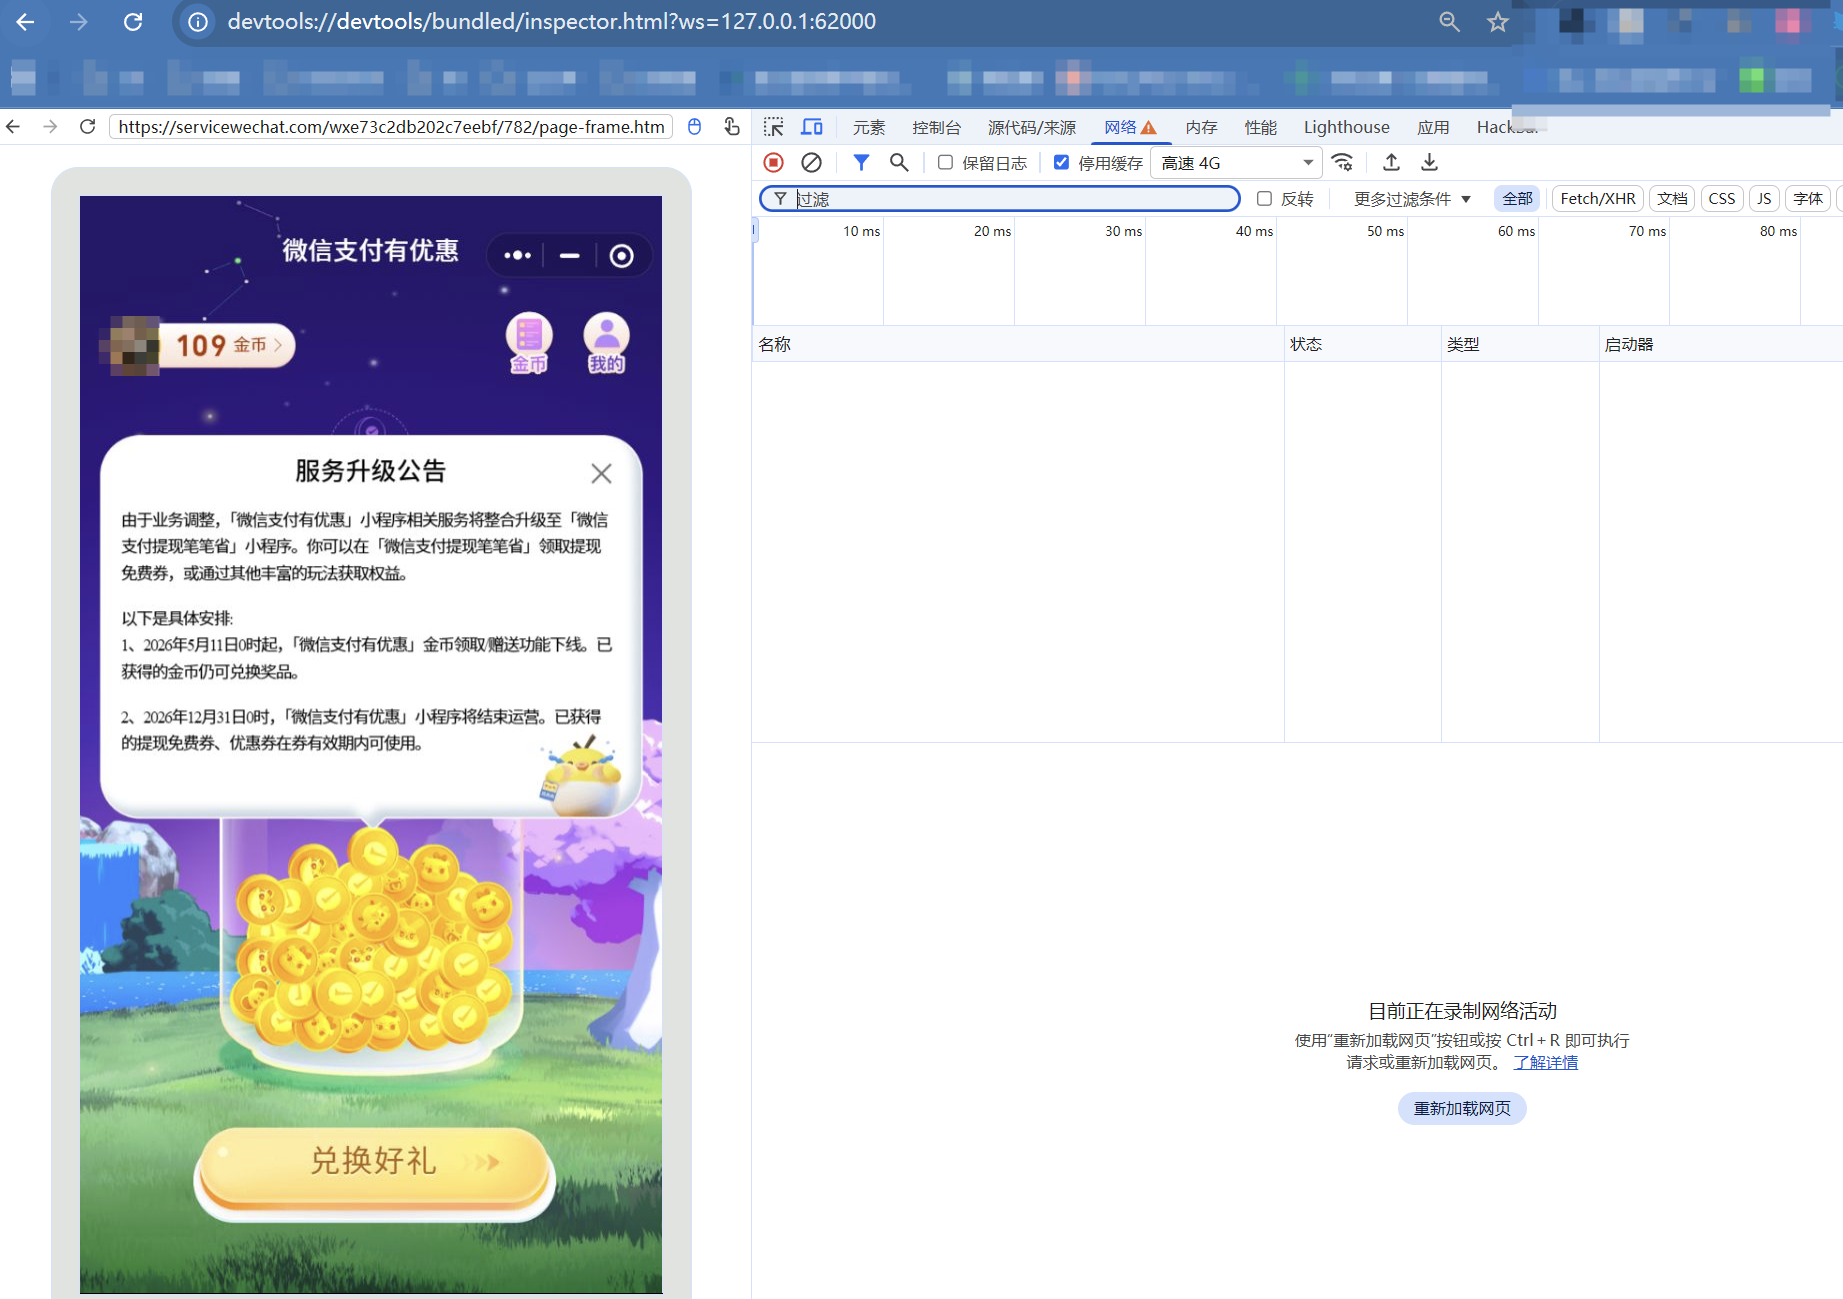Image resolution: width=1843 pixels, height=1299 pixels.
Task: Toggle the mouse emulation icon
Action: click(695, 127)
